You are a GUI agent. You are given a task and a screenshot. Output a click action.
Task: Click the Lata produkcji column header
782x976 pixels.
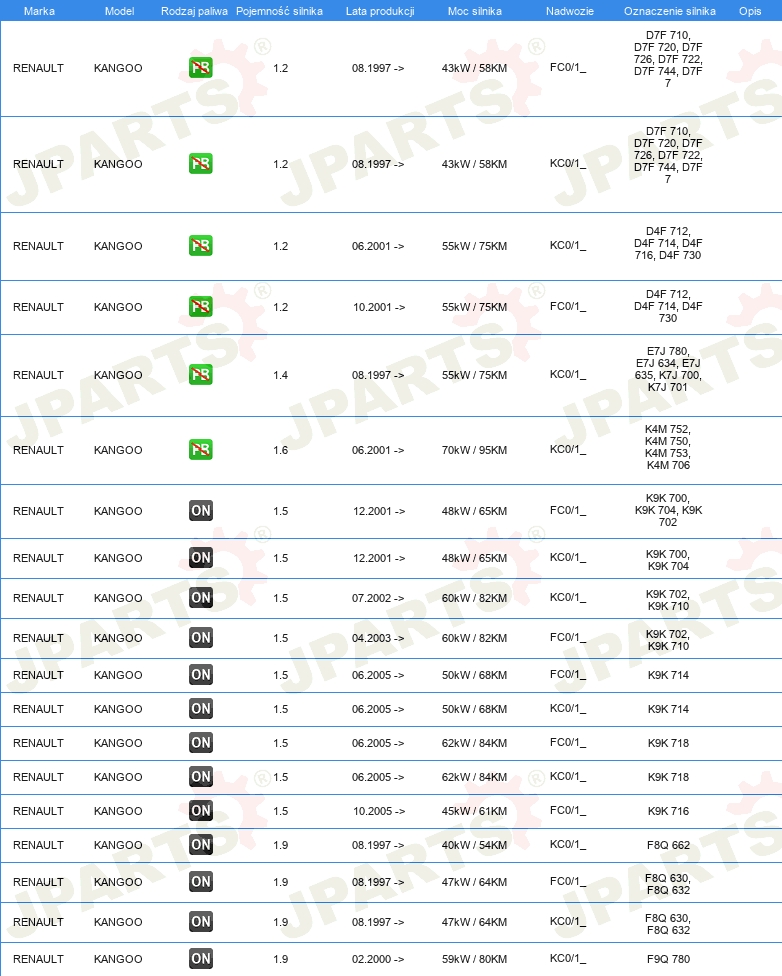[x=380, y=11]
